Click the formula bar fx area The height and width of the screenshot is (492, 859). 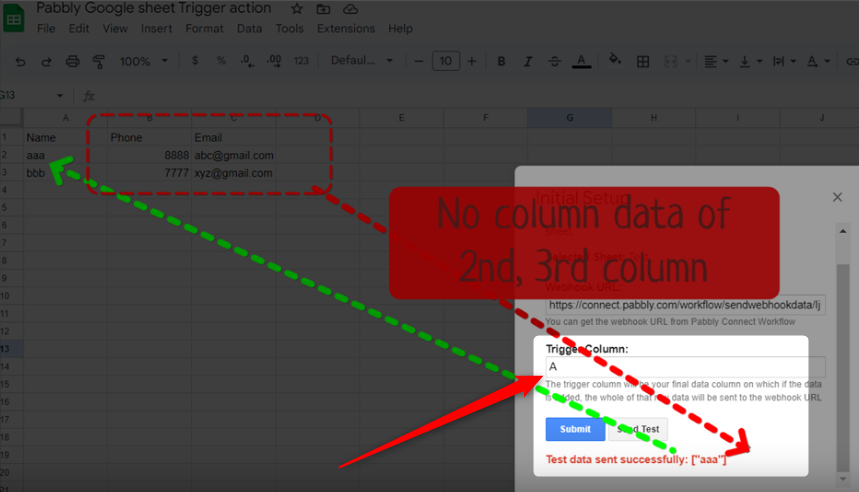click(x=88, y=96)
